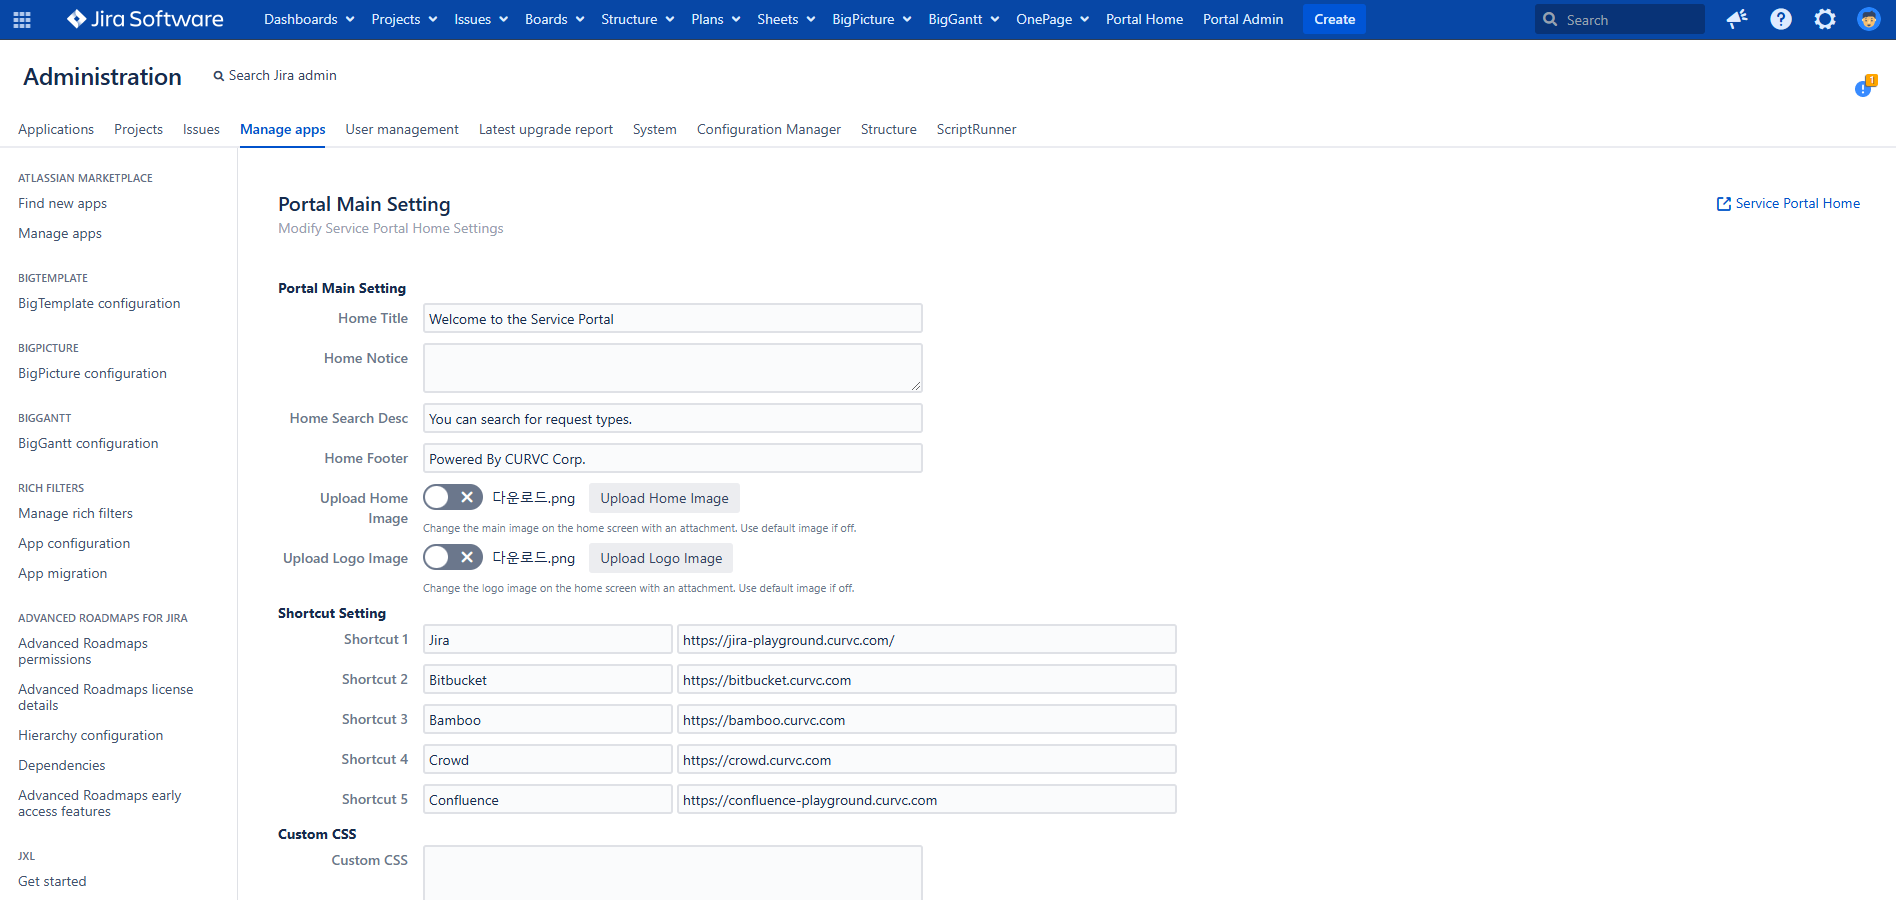Viewport: 1896px width, 900px height.
Task: Click the blue Create button
Action: (1334, 19)
